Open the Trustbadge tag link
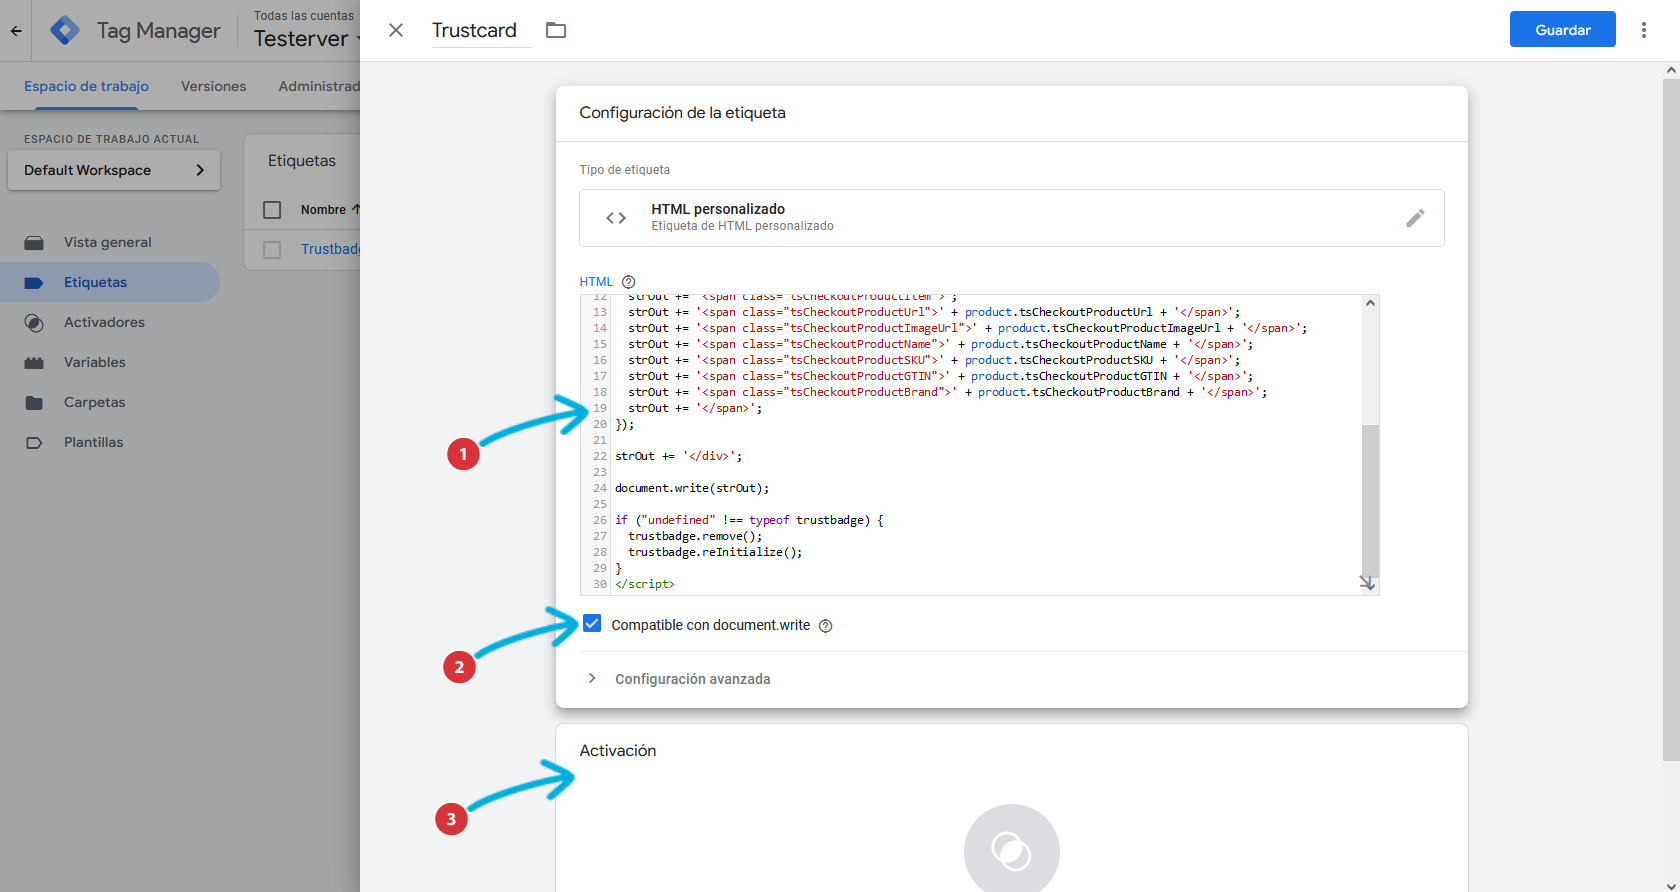The height and width of the screenshot is (892, 1680). tap(330, 249)
